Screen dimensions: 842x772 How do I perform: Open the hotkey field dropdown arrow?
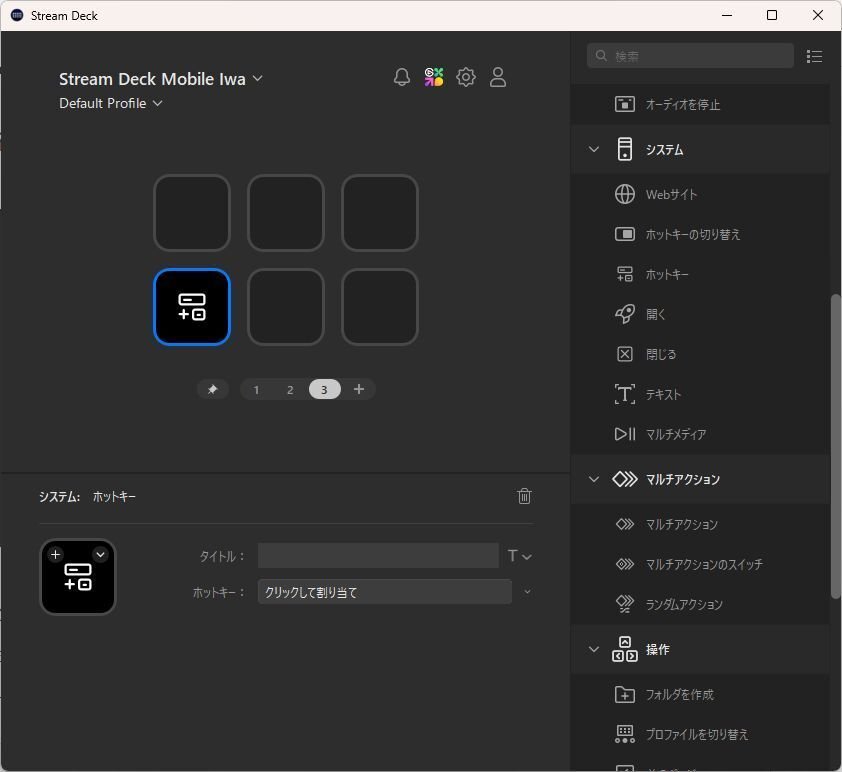(527, 592)
